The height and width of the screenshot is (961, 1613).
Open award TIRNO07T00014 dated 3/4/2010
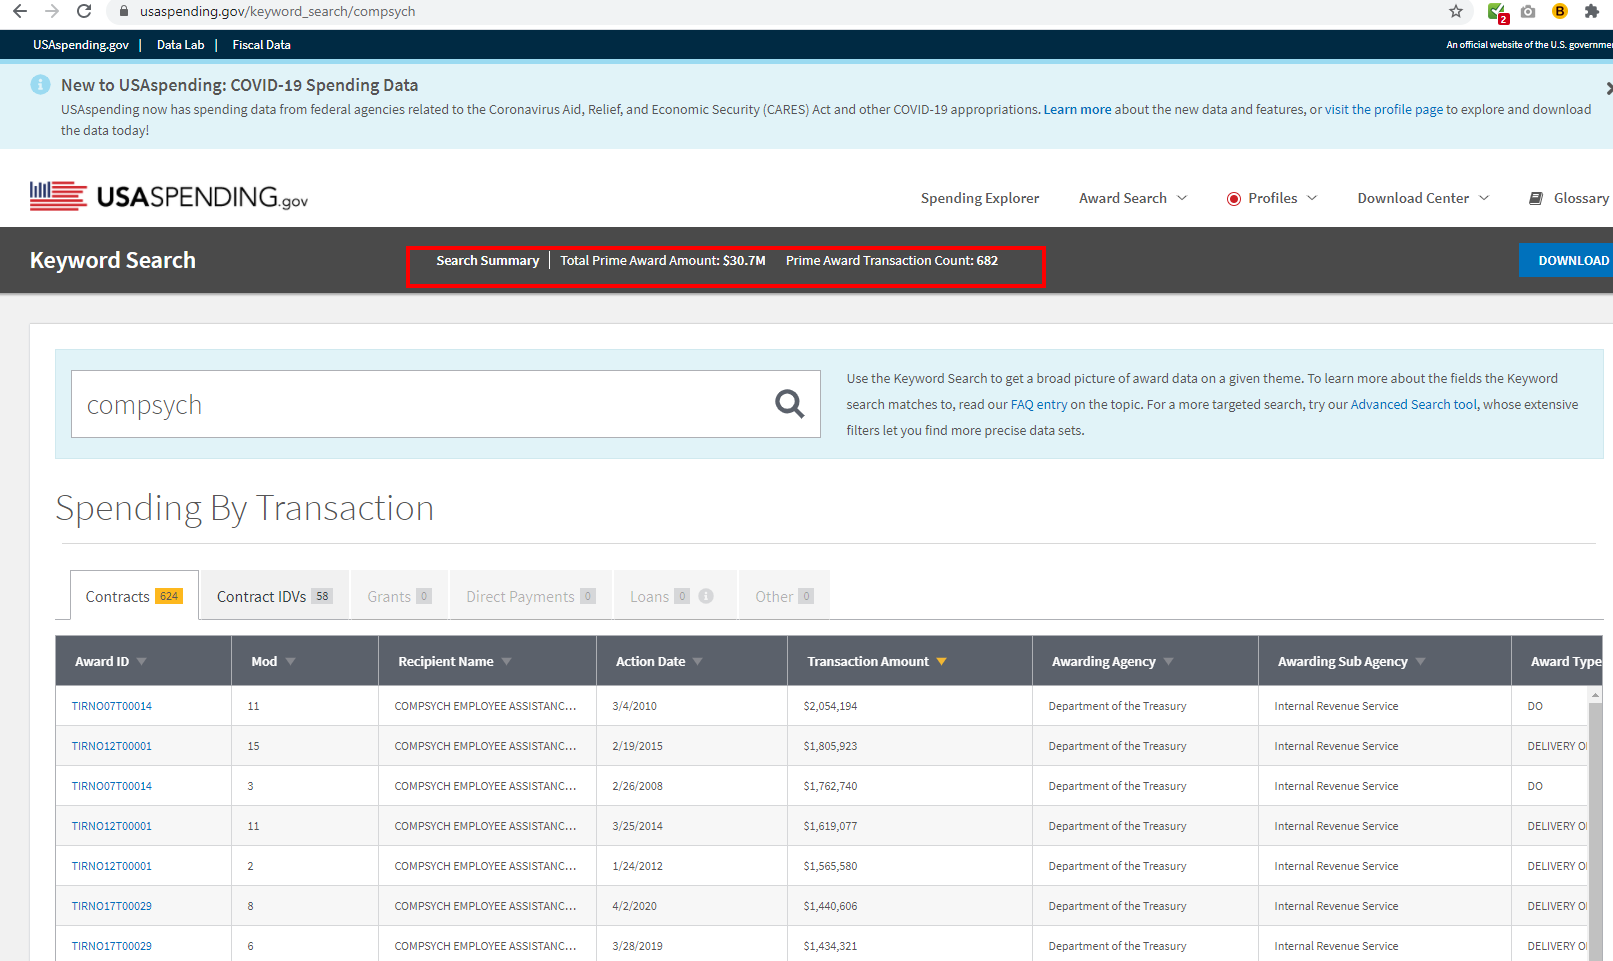pyautogui.click(x=112, y=706)
